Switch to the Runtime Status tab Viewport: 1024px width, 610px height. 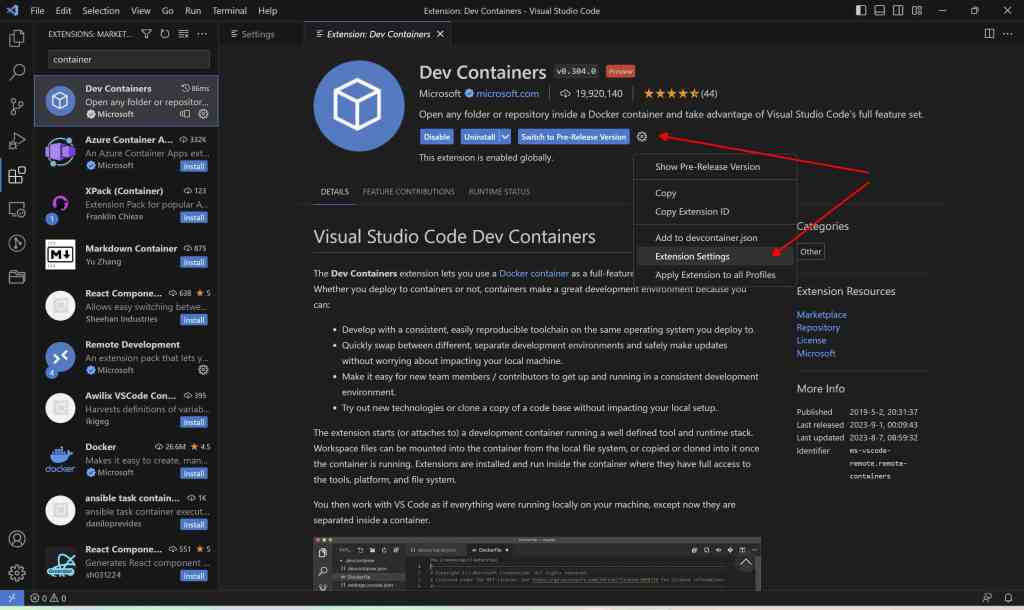499,192
